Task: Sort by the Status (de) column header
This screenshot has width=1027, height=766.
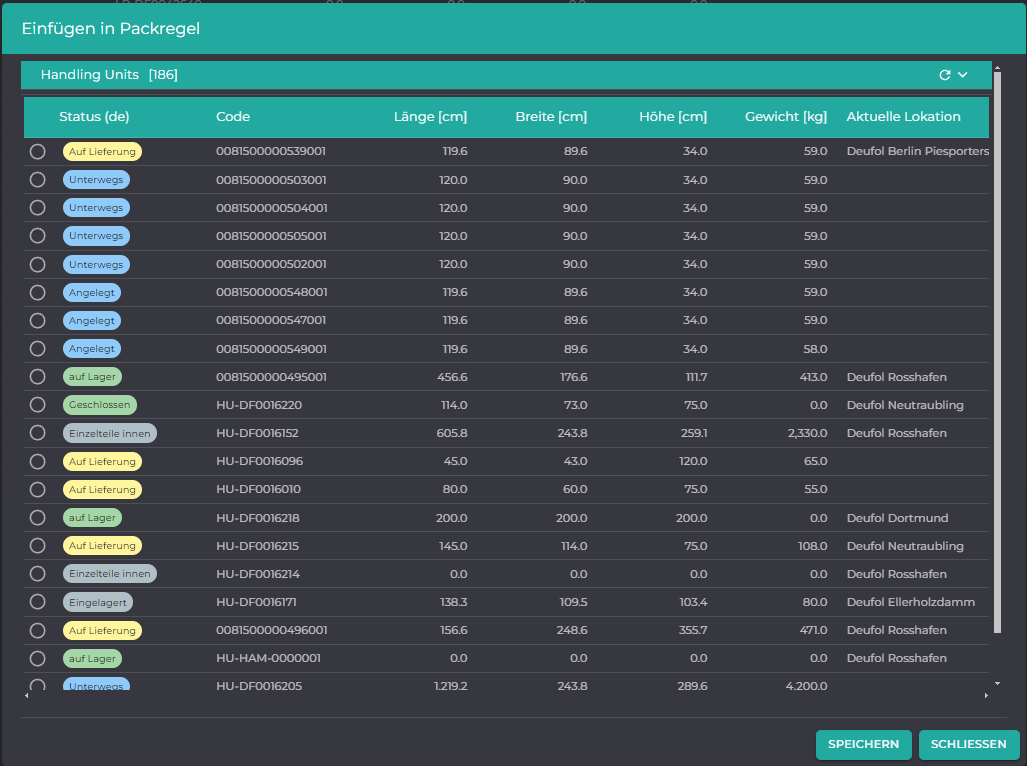Action: tap(94, 117)
